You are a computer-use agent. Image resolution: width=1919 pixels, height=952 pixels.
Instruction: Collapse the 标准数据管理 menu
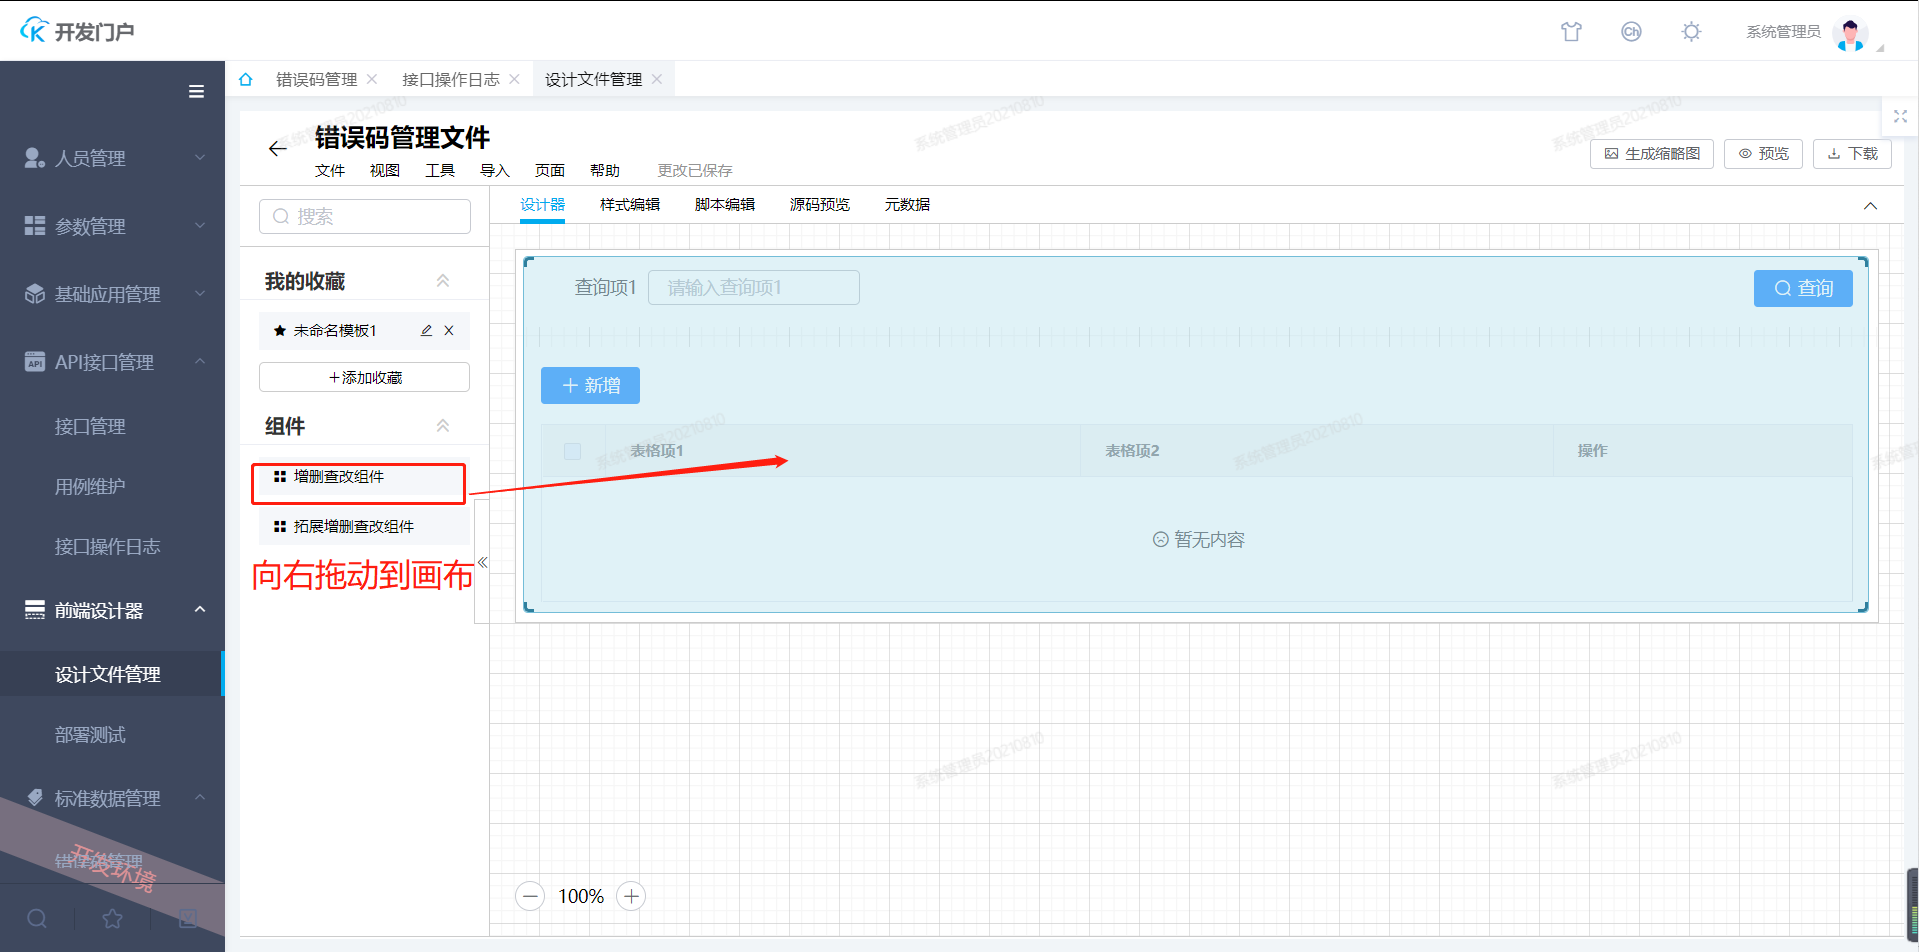coord(112,798)
